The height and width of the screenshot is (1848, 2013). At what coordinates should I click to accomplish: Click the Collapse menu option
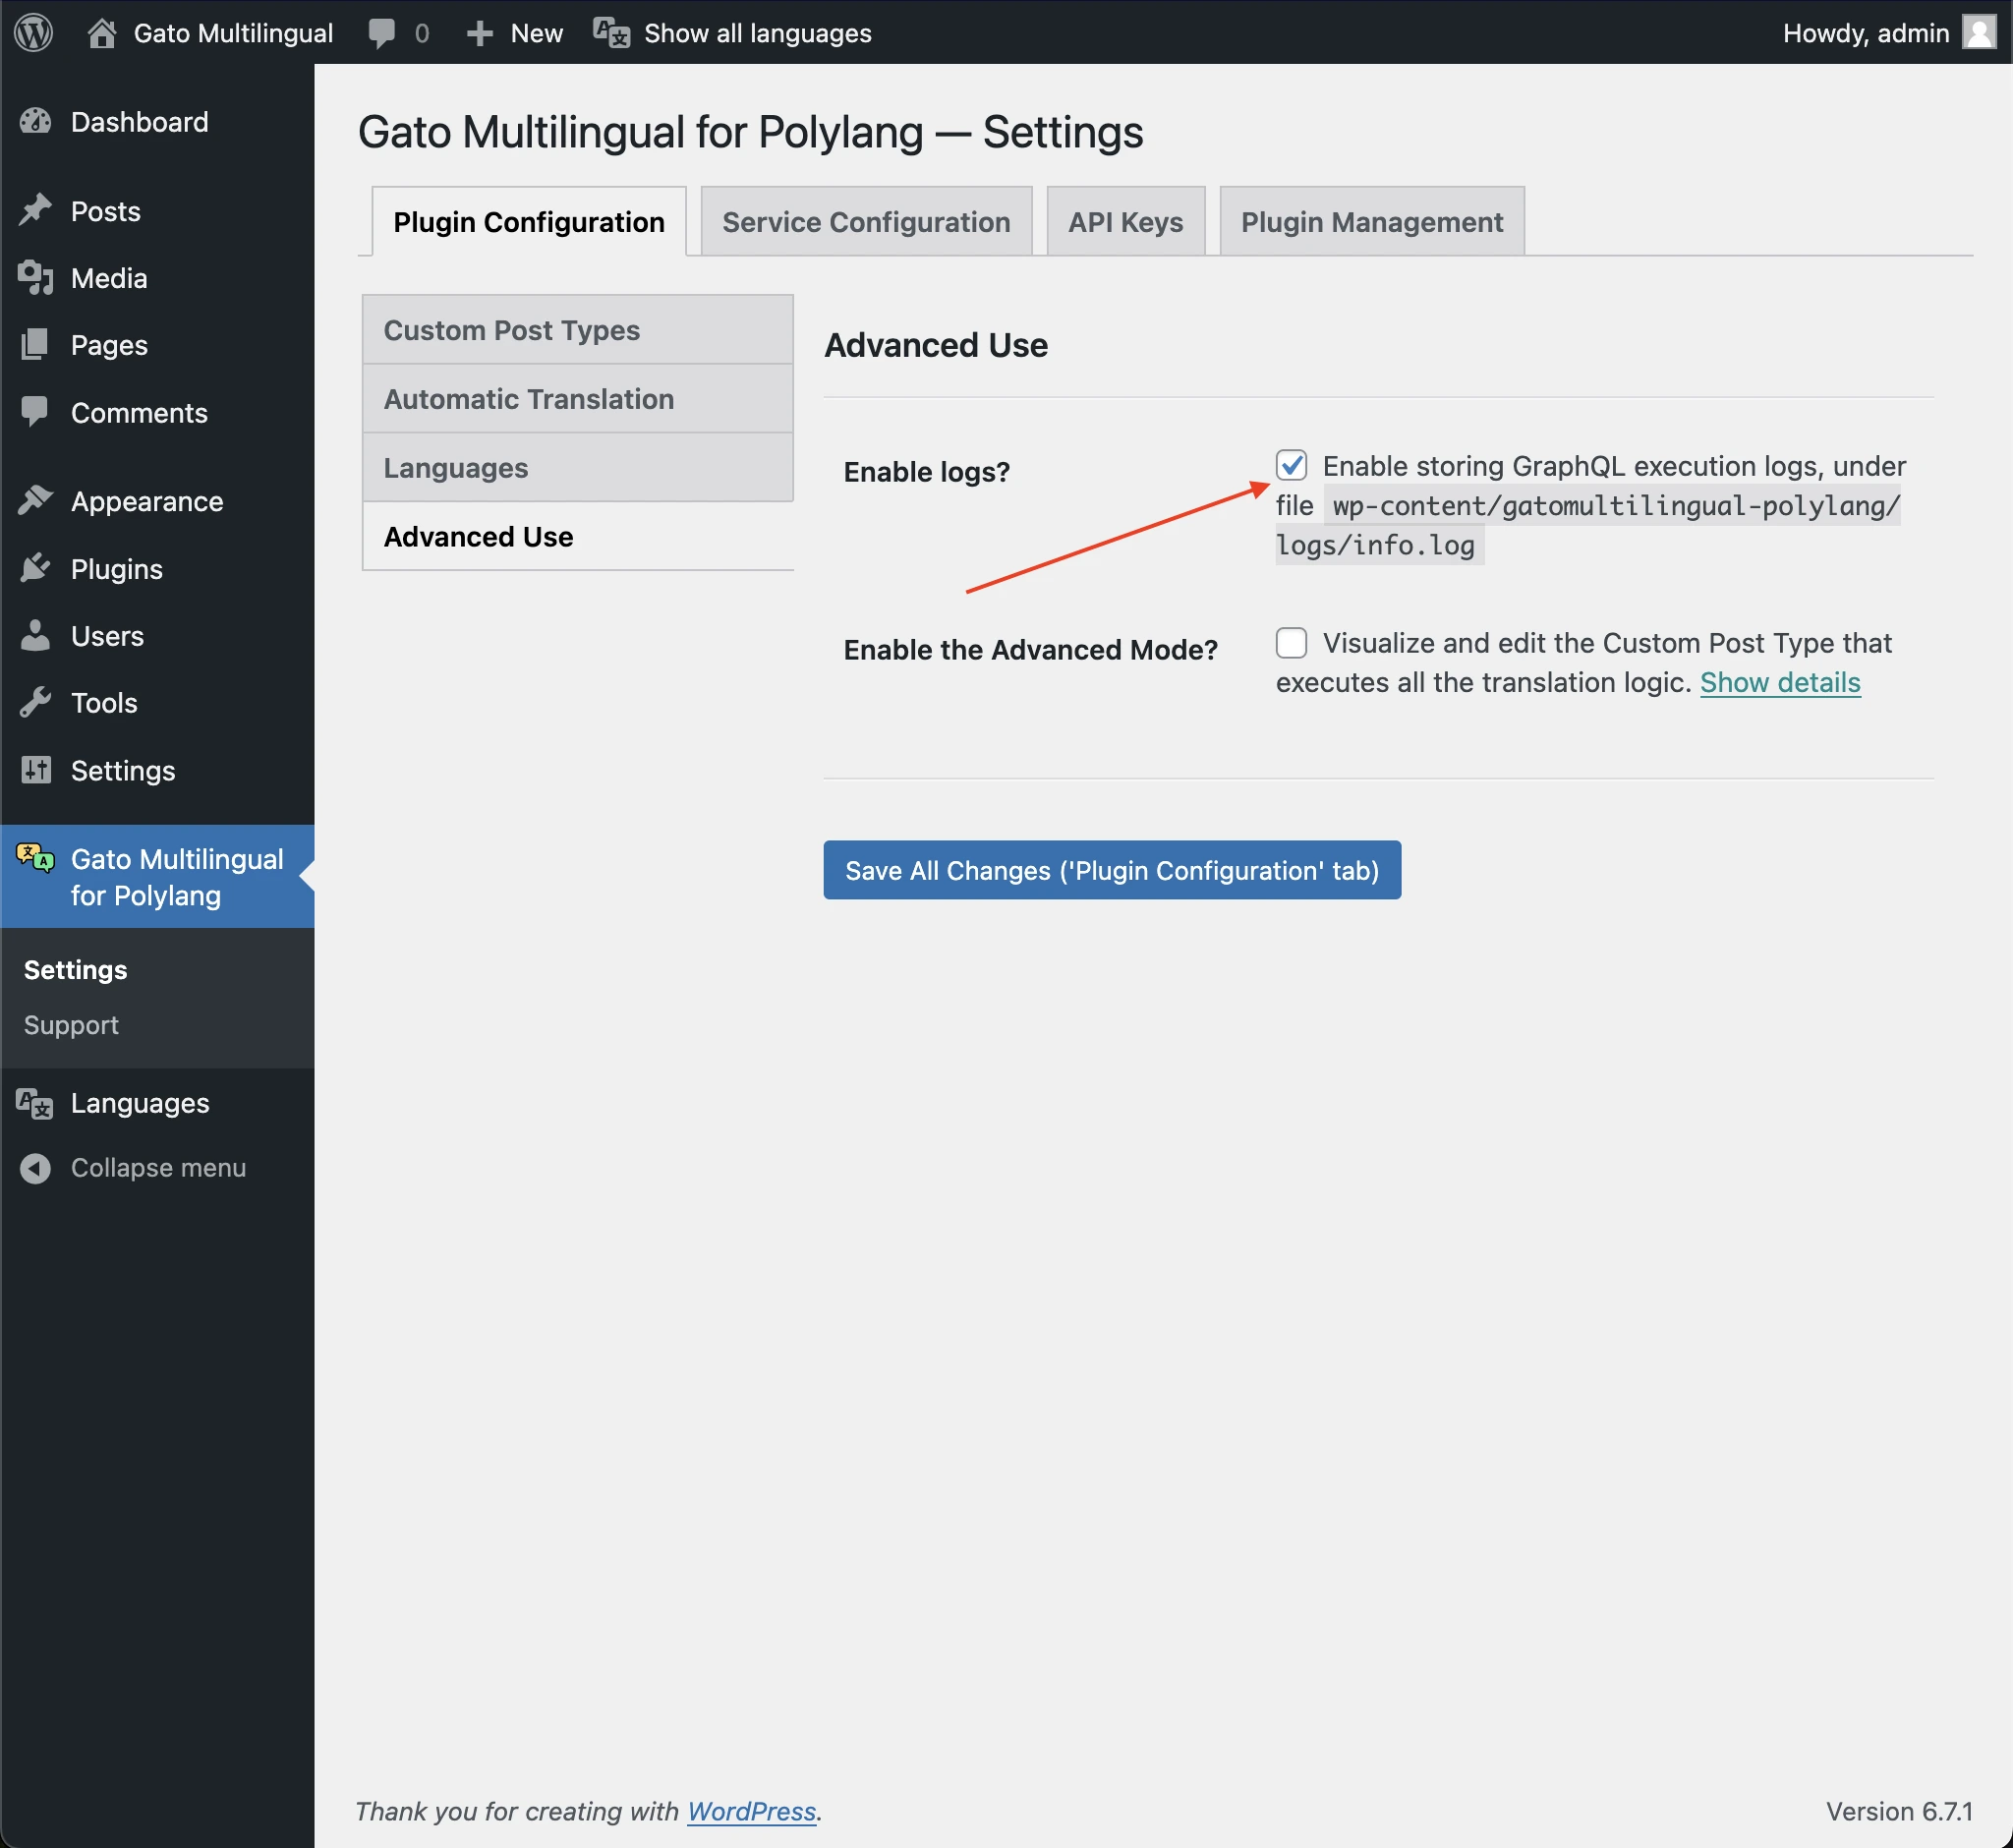[x=132, y=1166]
